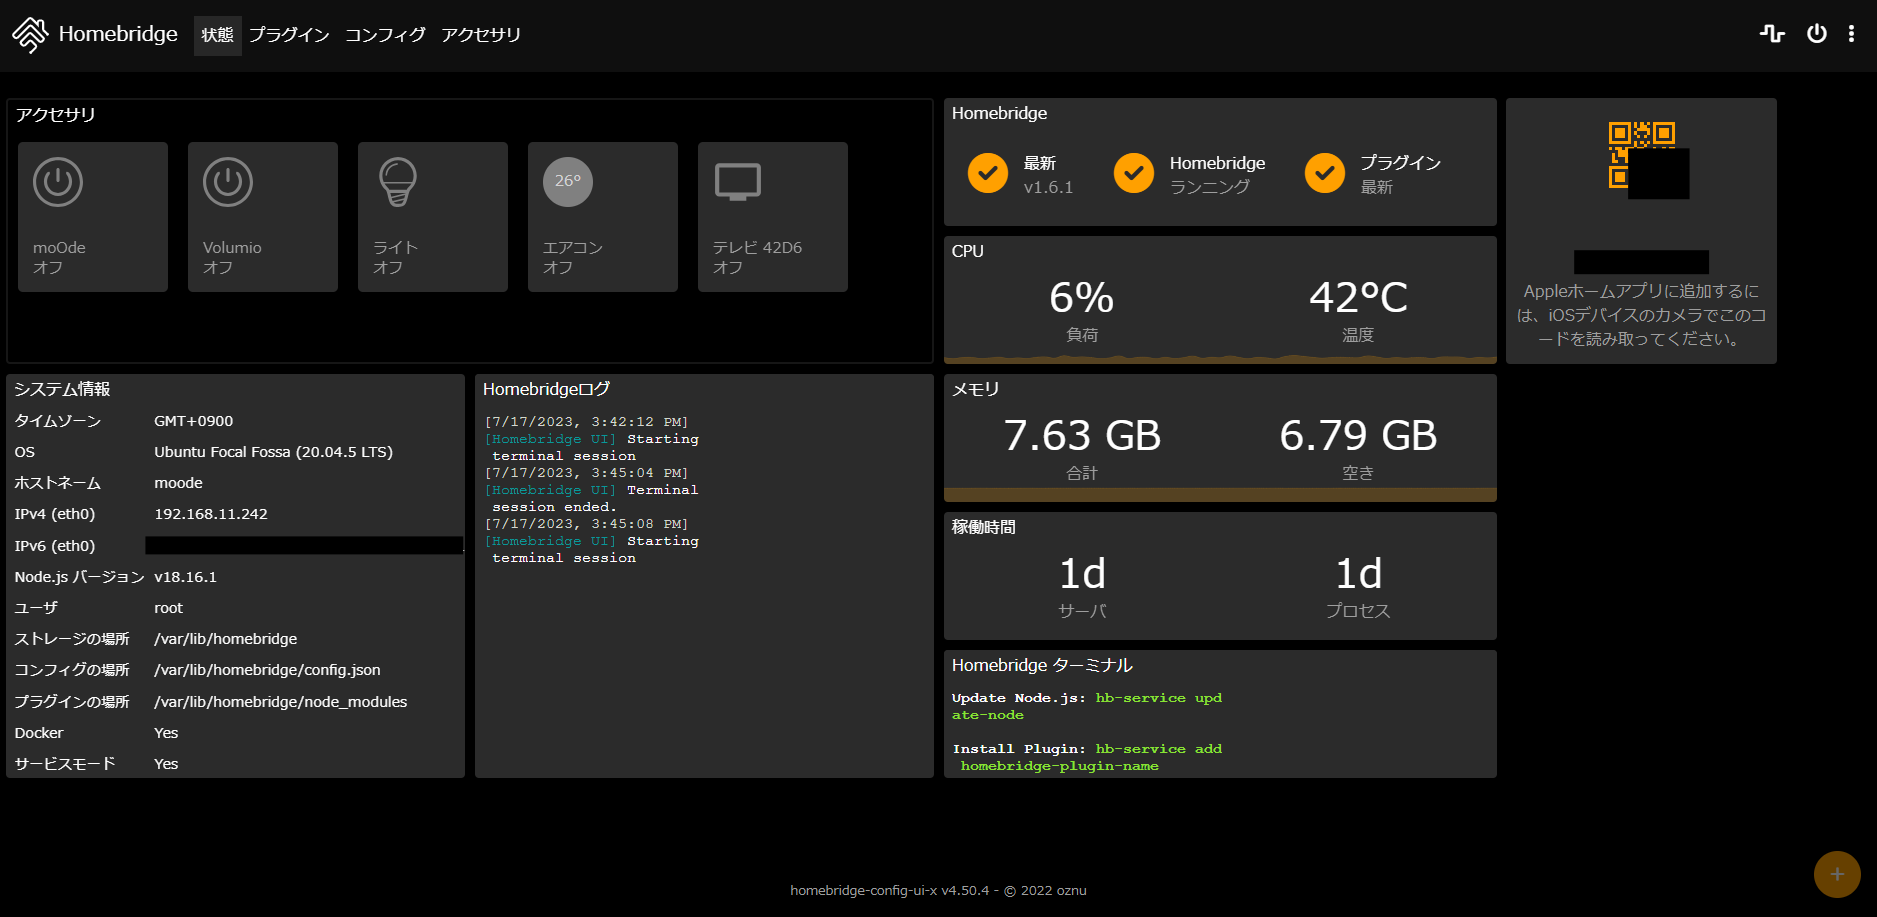Viewport: 1877px width, 917px height.
Task: Click the hostname value moode
Action: (x=178, y=483)
